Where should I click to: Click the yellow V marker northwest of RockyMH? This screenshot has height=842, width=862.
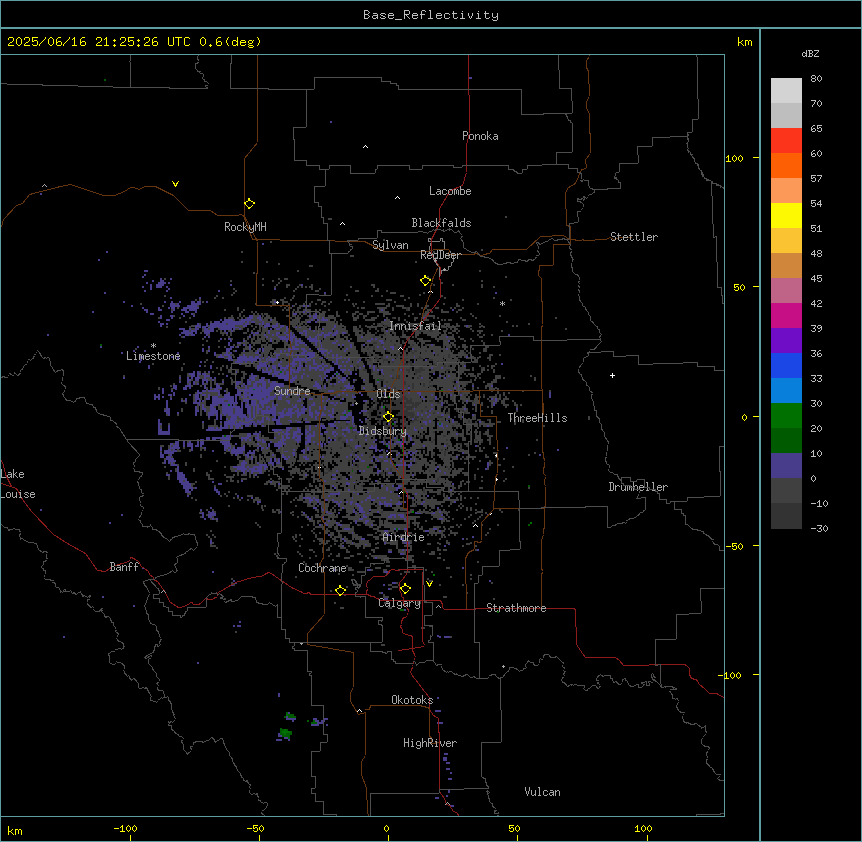click(x=175, y=184)
